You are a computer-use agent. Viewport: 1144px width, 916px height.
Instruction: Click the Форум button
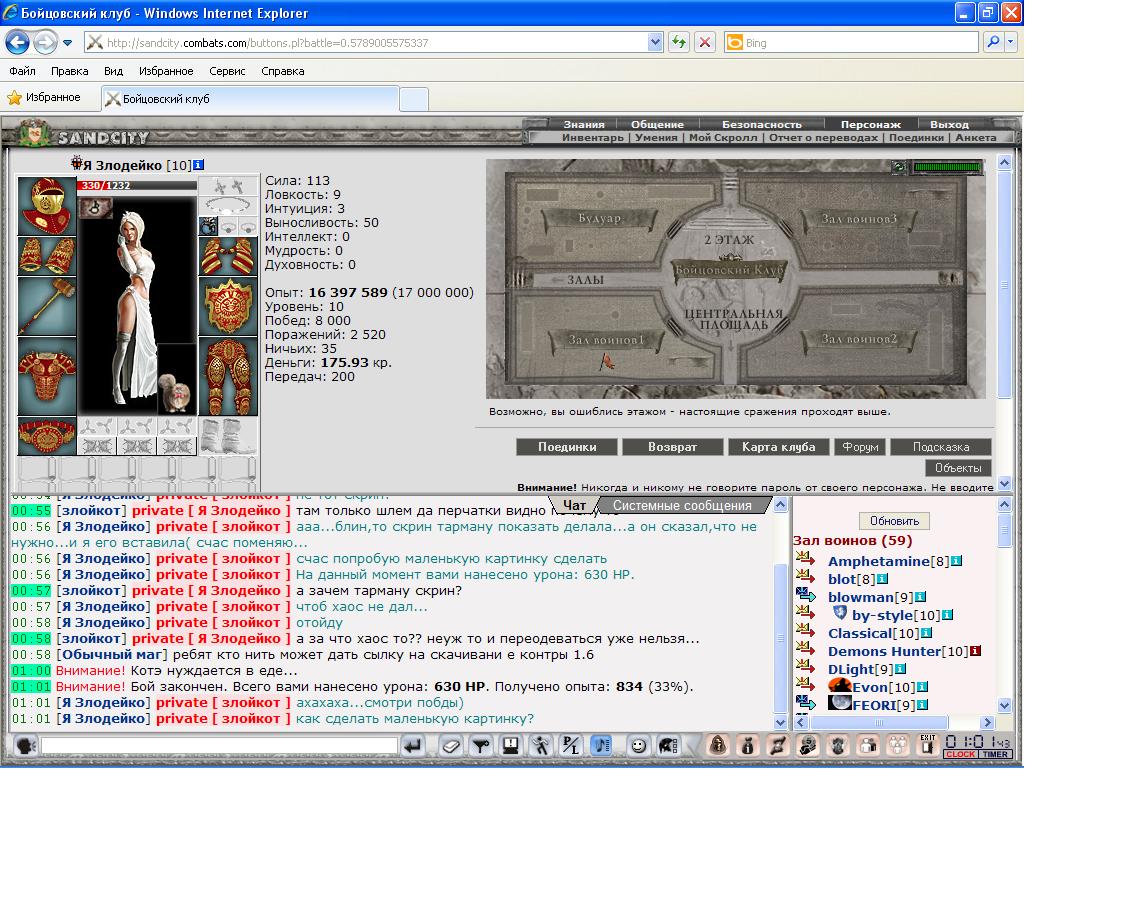pos(860,447)
